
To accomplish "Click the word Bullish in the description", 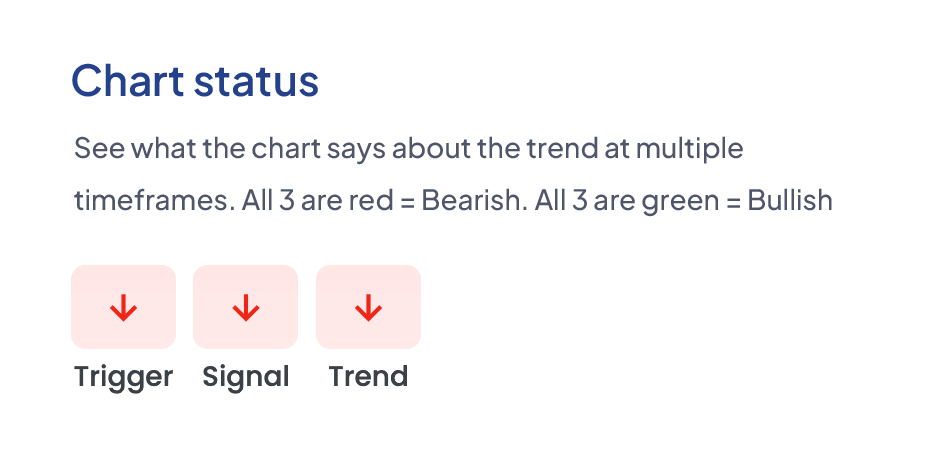I will (790, 200).
